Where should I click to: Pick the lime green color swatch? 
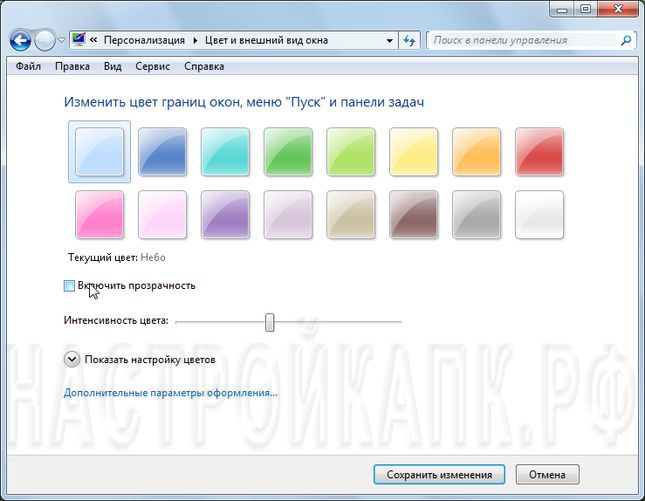pos(351,152)
